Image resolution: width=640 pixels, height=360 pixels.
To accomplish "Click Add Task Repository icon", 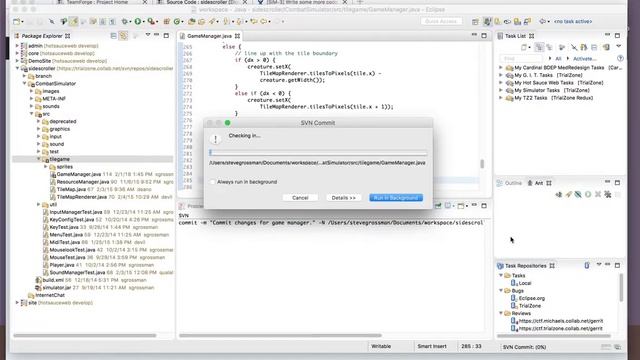I will point(587,266).
